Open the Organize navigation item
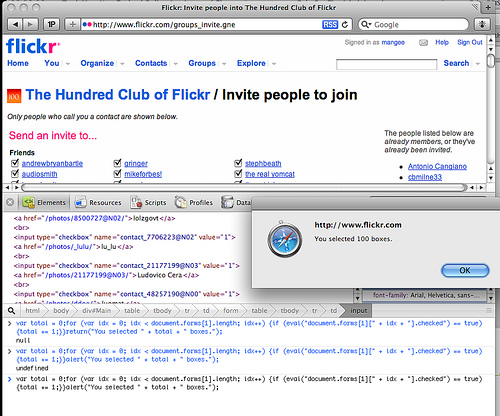This screenshot has width=500, height=416. click(97, 63)
